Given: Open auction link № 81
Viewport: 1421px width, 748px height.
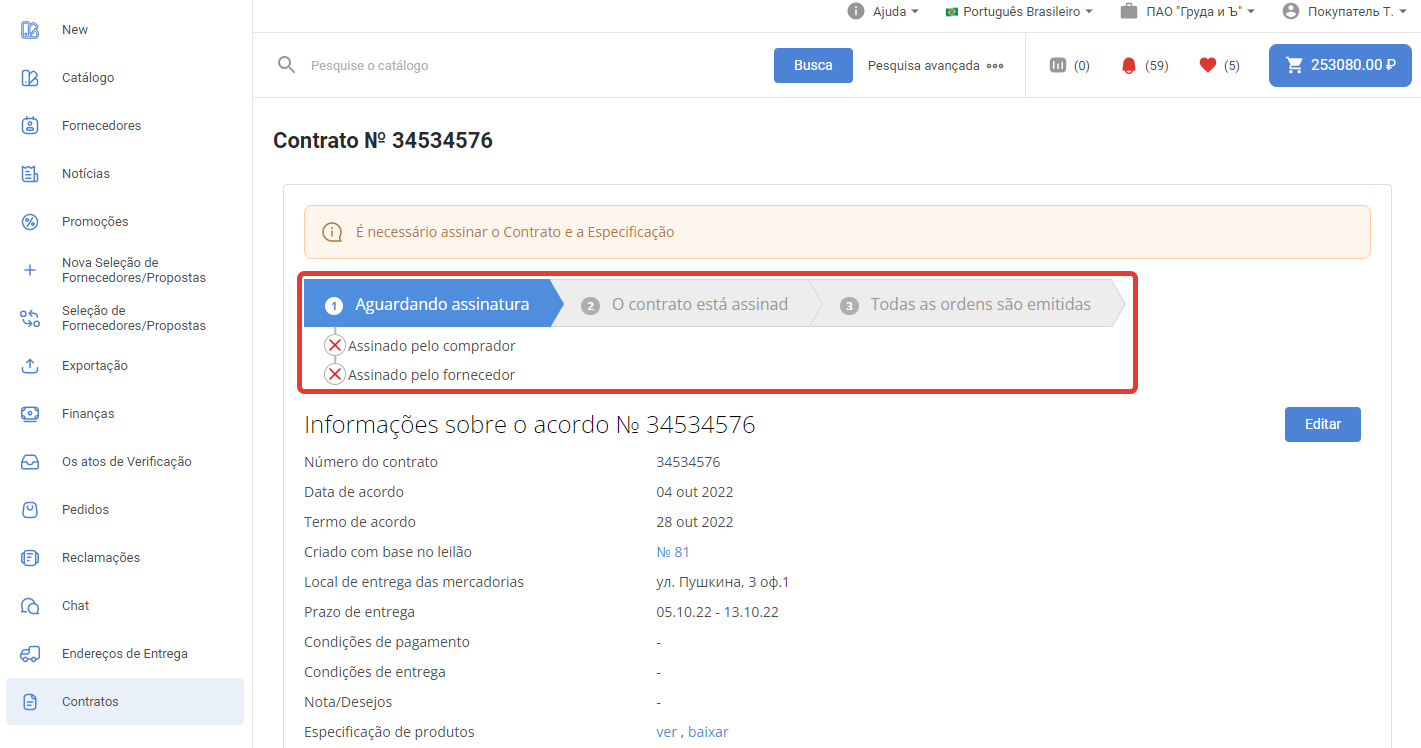Looking at the screenshot, I should tap(673, 552).
